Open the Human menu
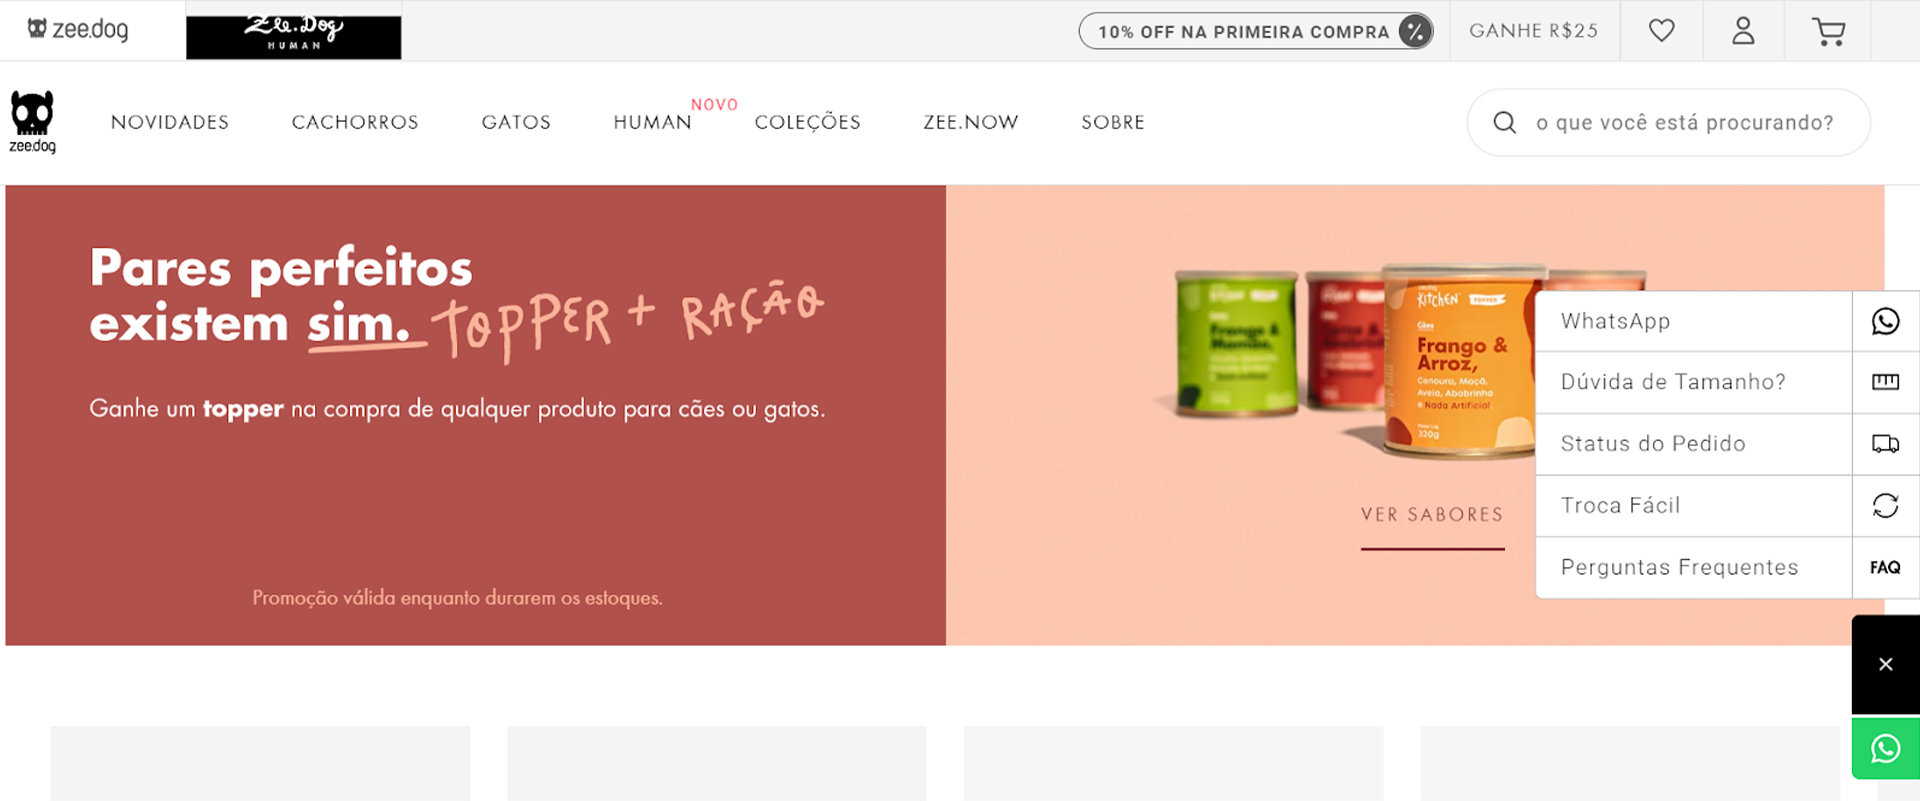The image size is (1920, 801). [x=652, y=122]
